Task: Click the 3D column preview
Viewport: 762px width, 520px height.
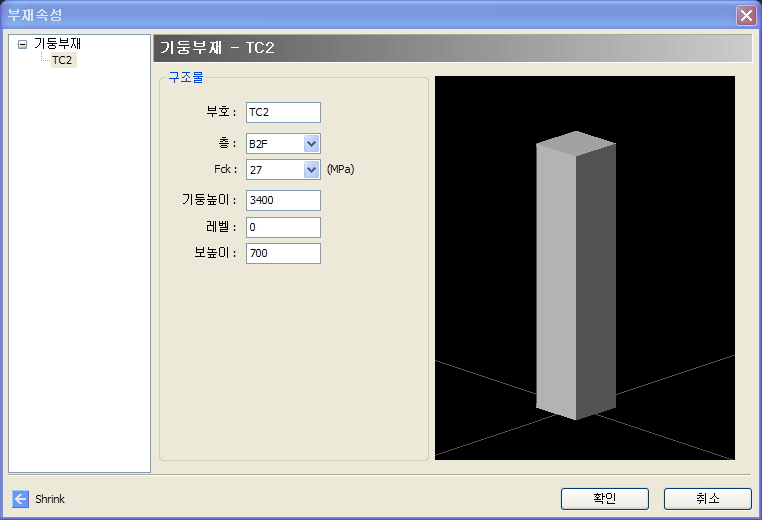Action: click(585, 268)
